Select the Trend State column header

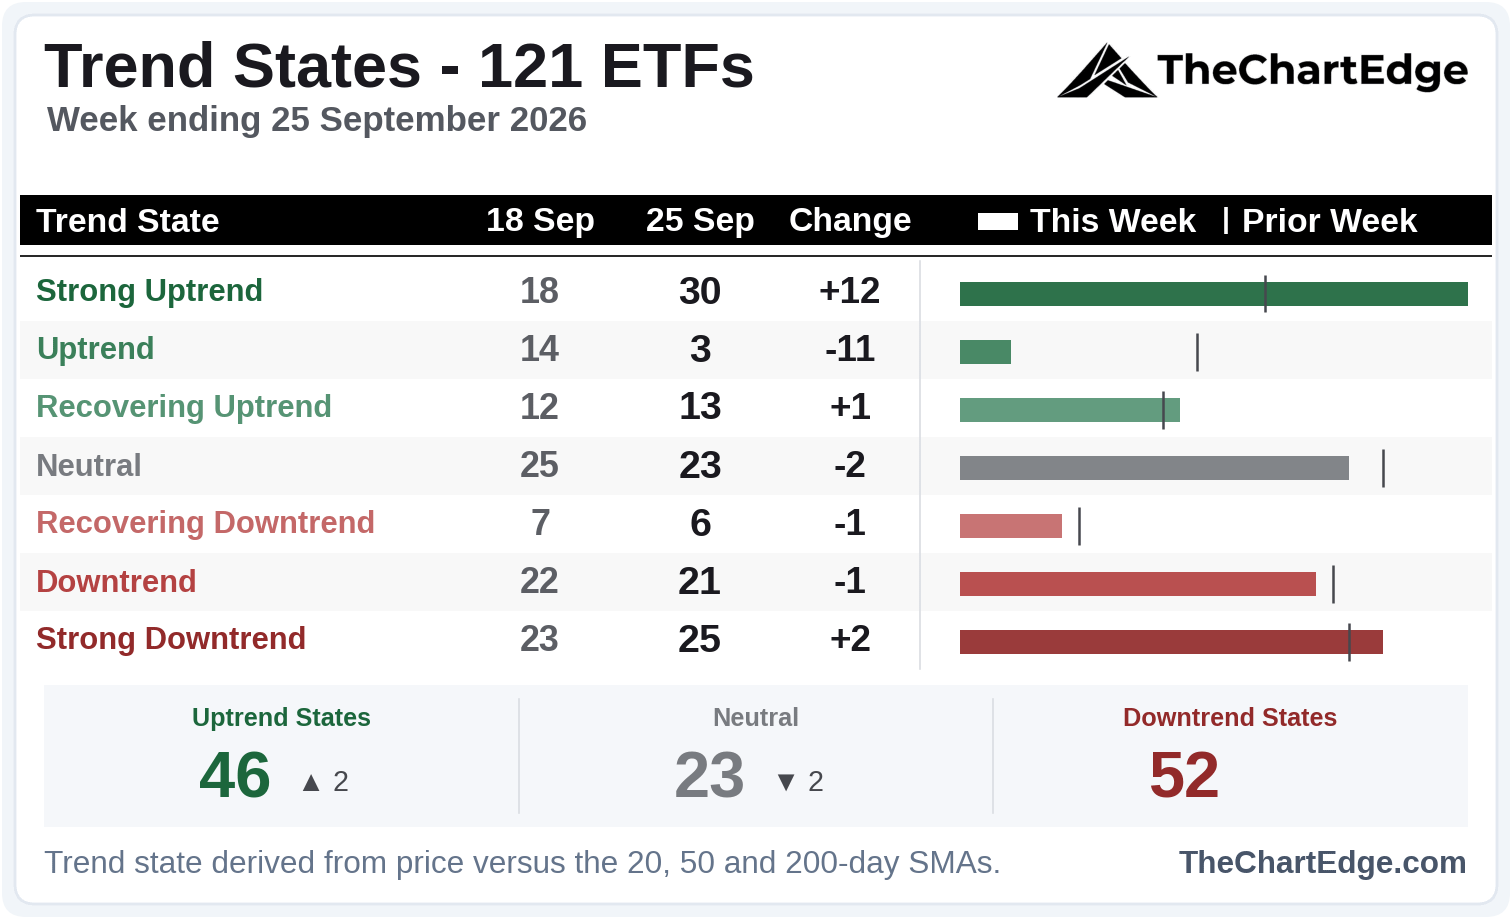click(x=128, y=221)
